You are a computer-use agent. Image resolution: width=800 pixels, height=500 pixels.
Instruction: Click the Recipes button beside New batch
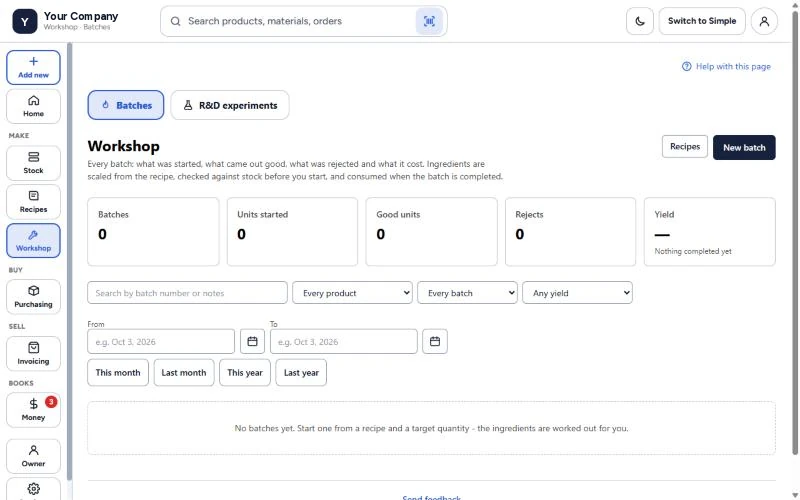pyautogui.click(x=685, y=146)
